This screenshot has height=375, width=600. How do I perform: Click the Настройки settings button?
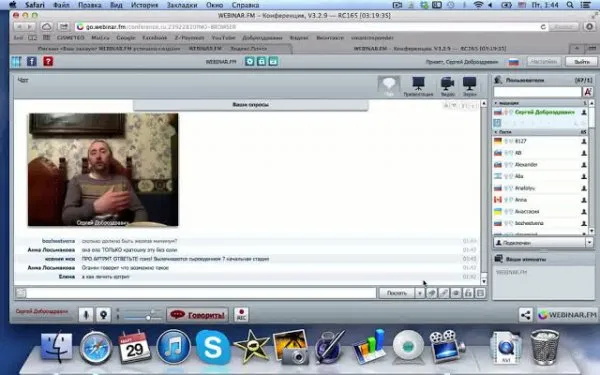544,62
